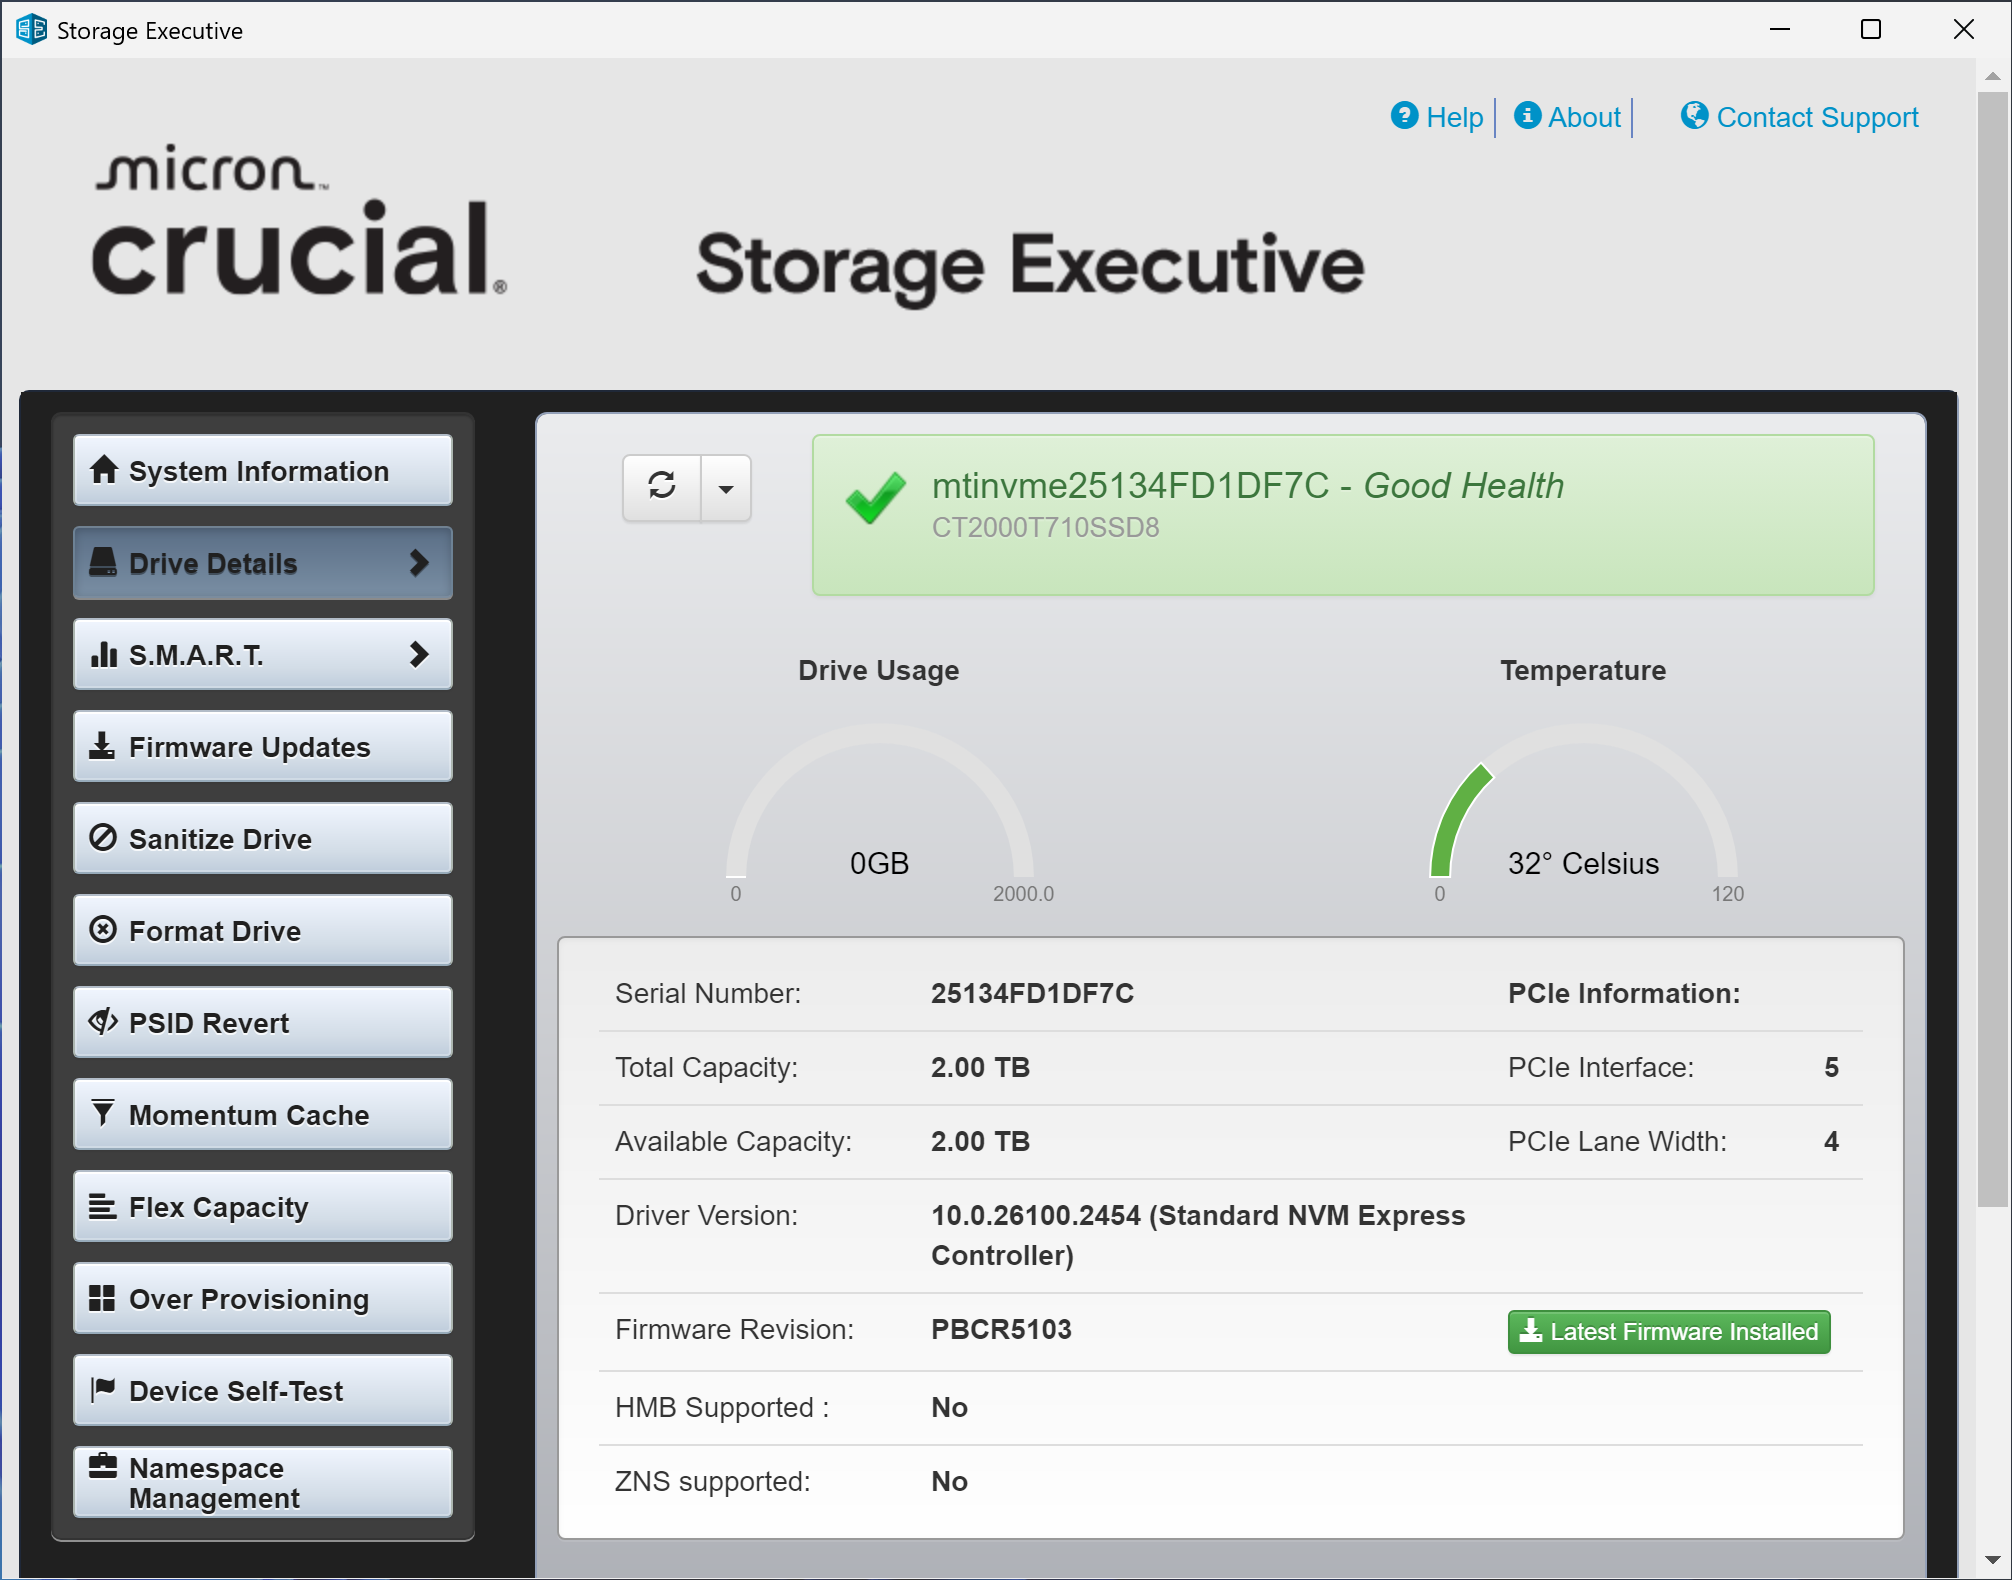Open the Help link
This screenshot has width=2012, height=1580.
(1454, 117)
